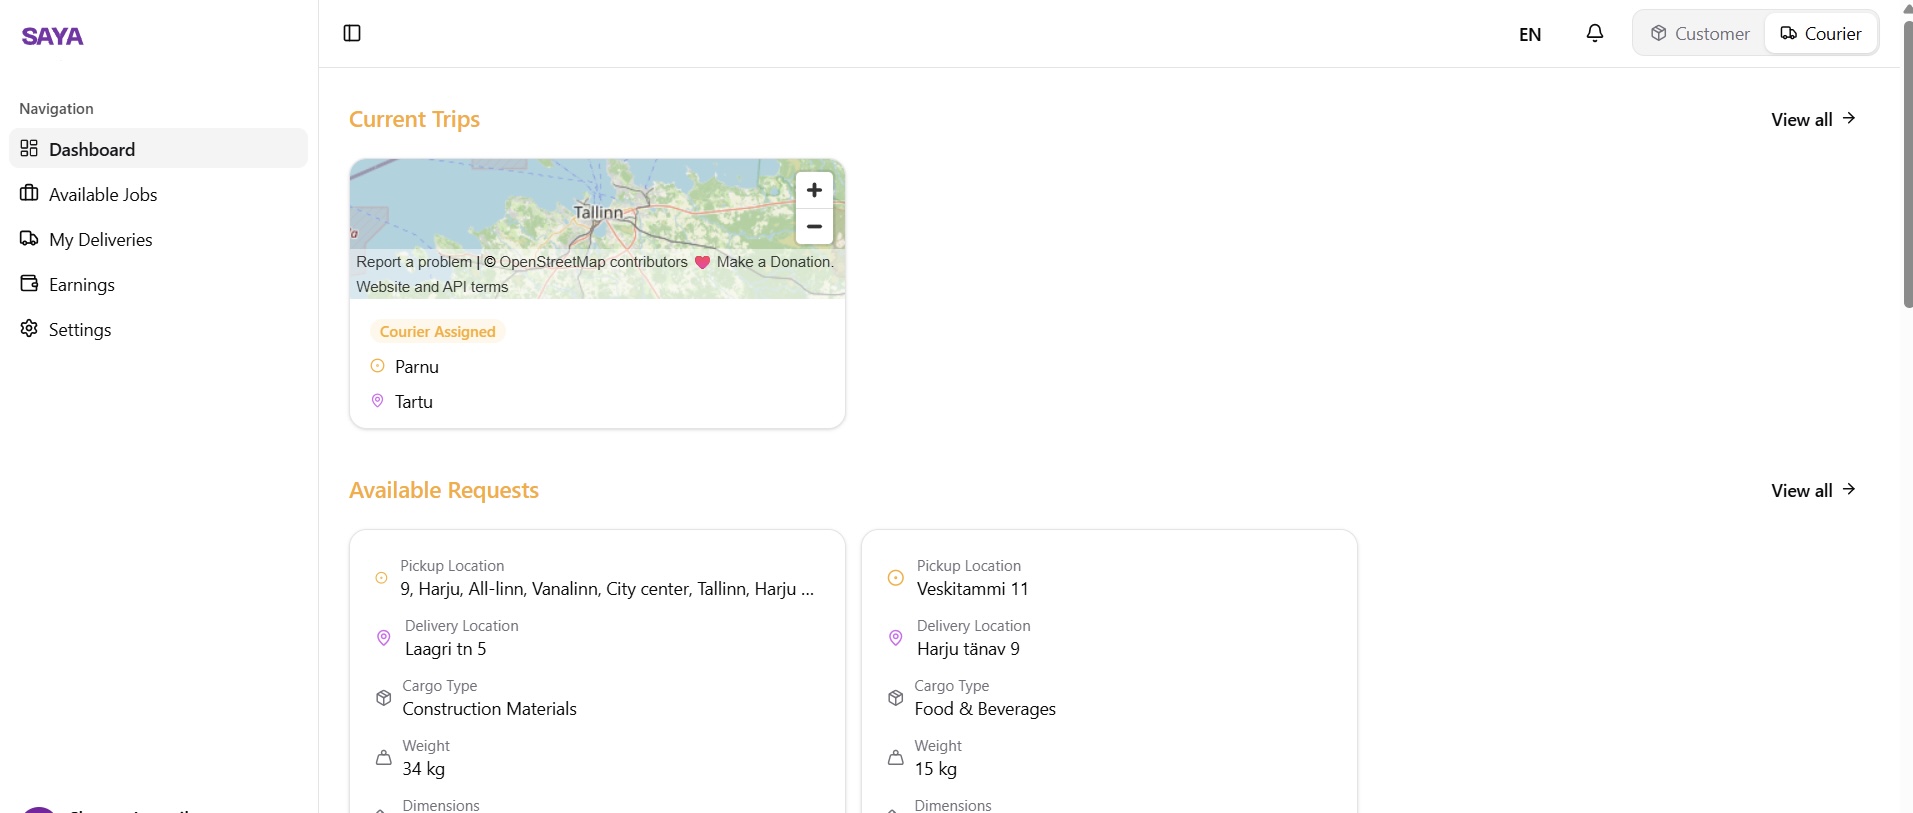View all Available Requests
The height and width of the screenshot is (813, 1913).
(x=1813, y=490)
